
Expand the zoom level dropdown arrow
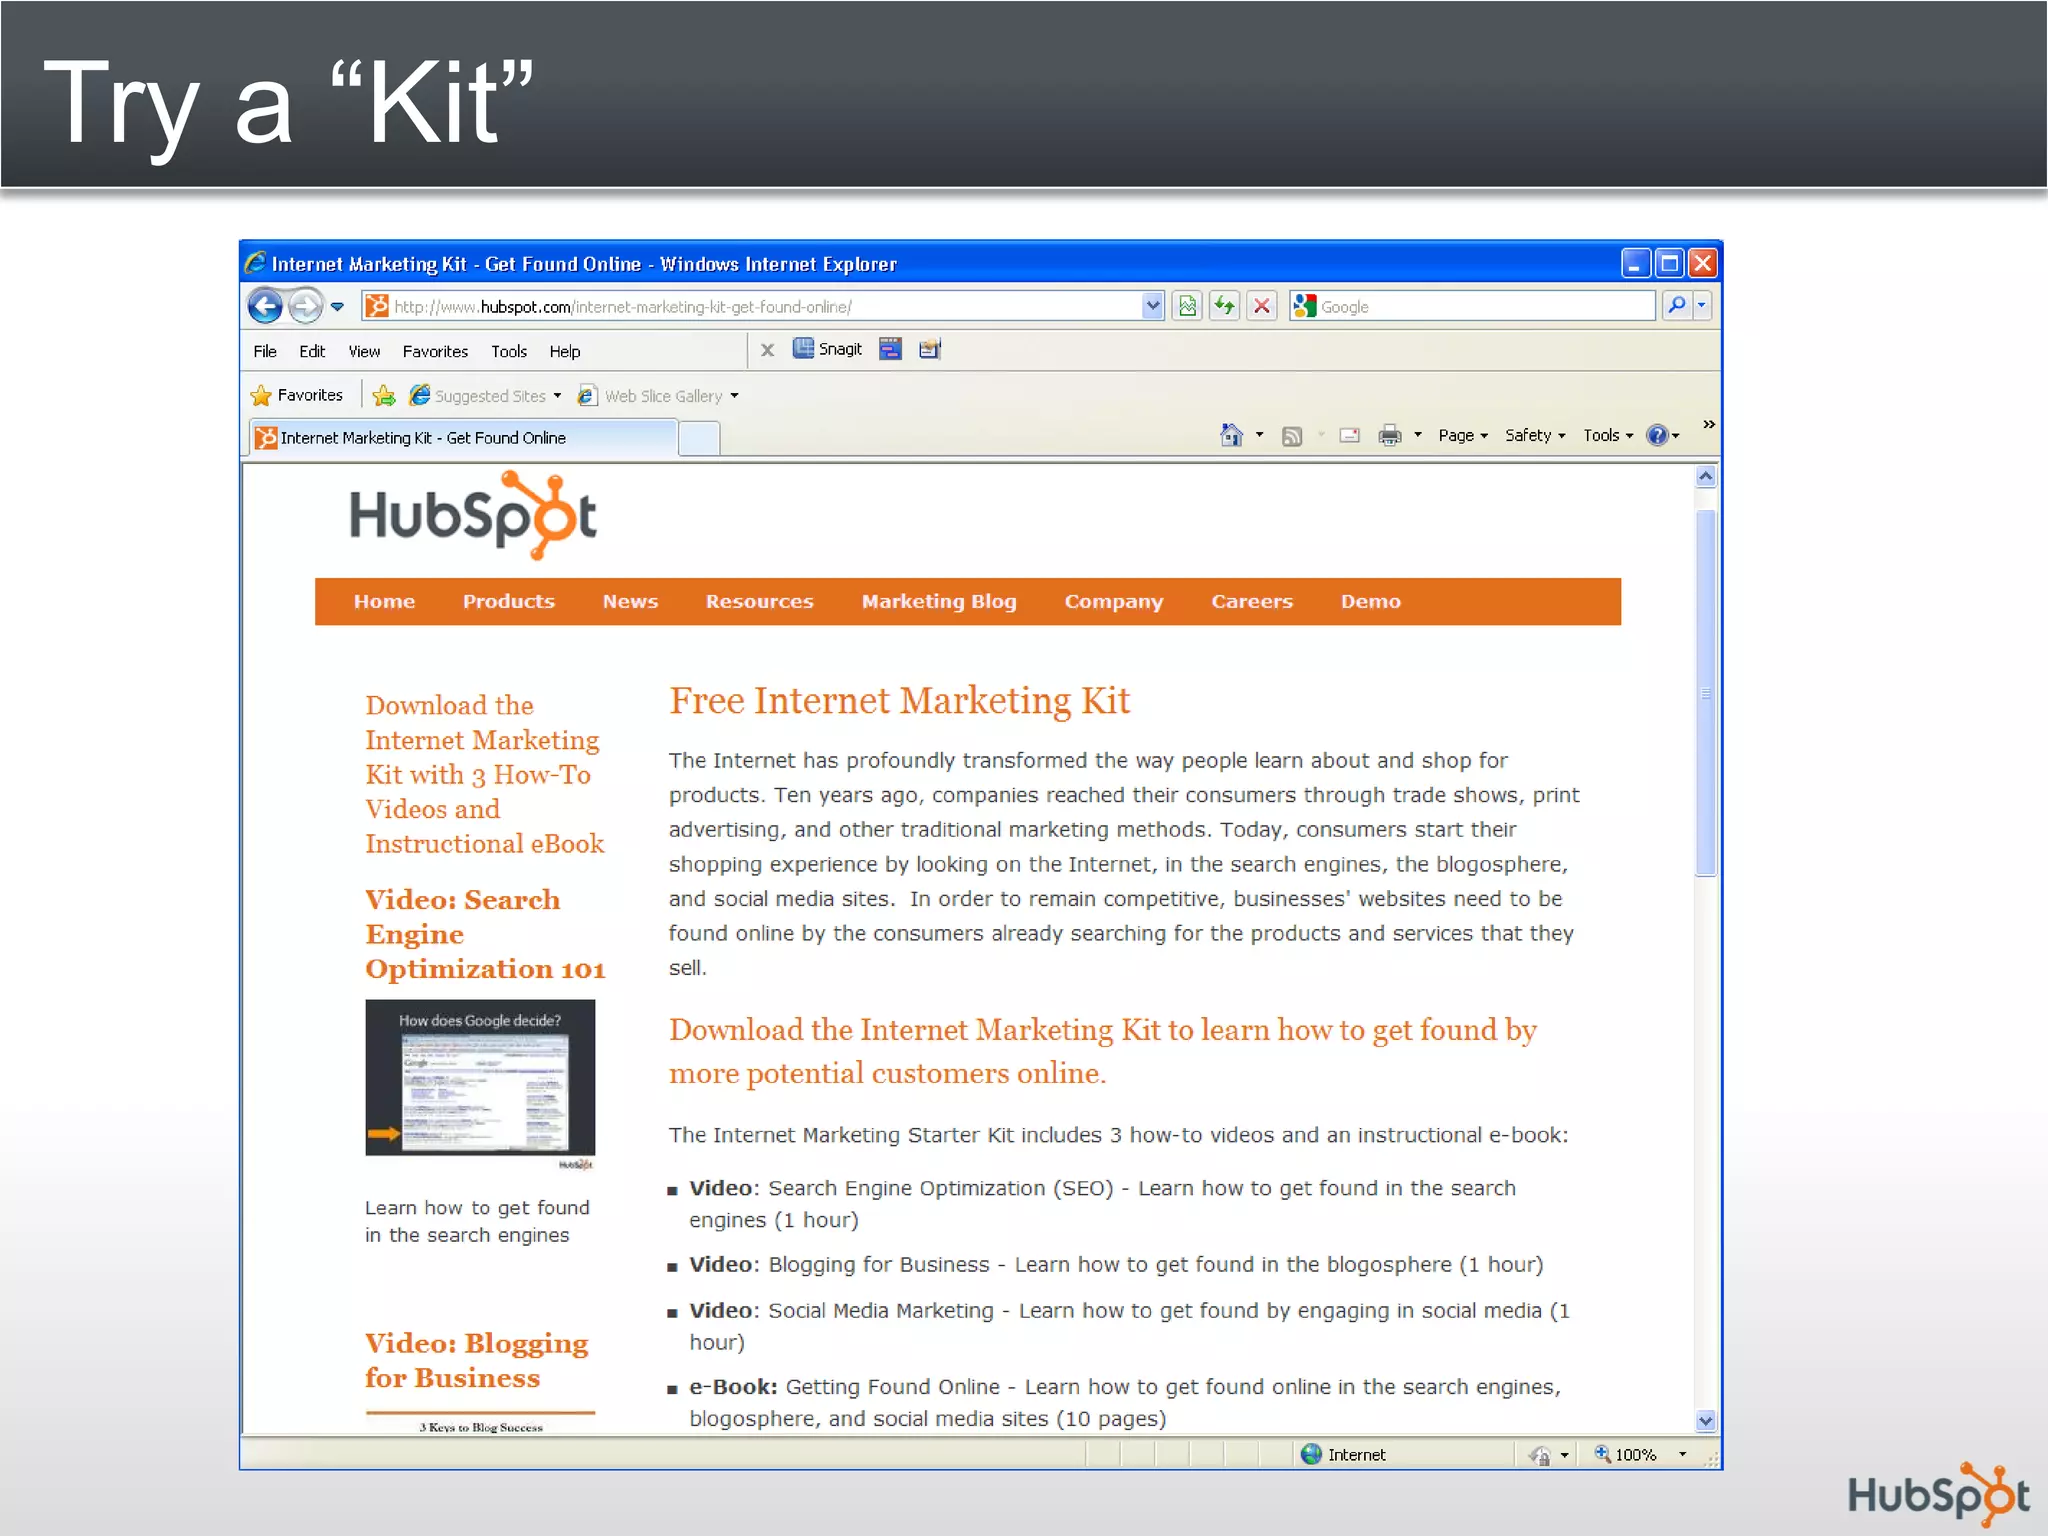(x=1683, y=1454)
